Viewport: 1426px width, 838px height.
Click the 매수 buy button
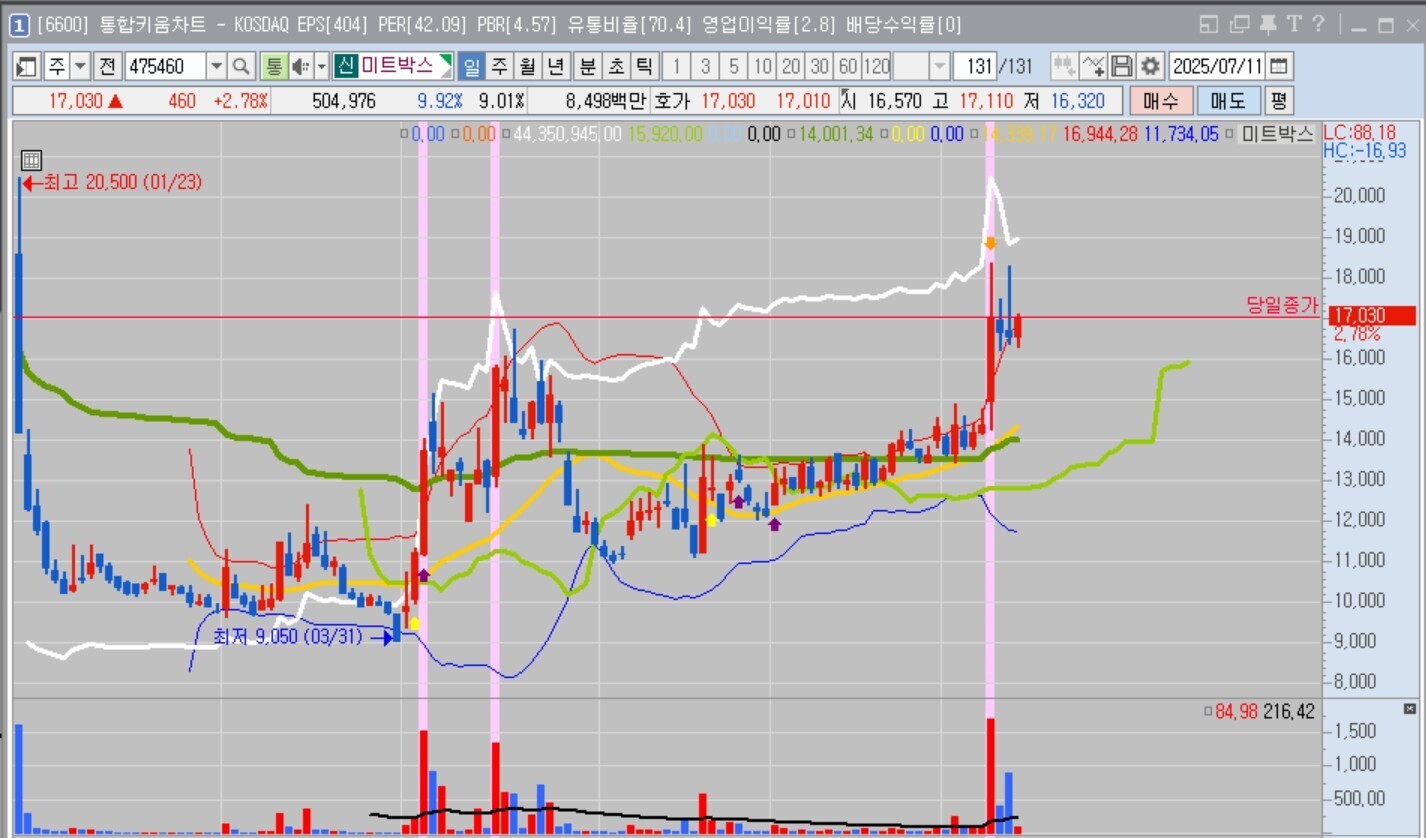pyautogui.click(x=1160, y=101)
